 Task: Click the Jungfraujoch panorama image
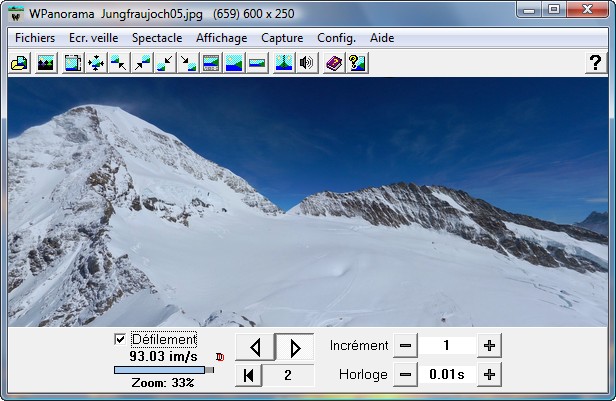click(x=308, y=202)
